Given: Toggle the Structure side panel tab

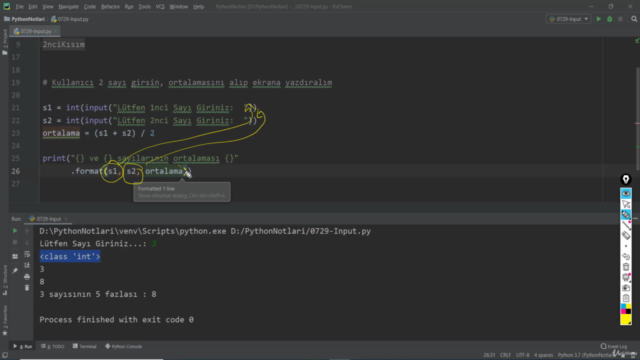Looking at the screenshot, I should point(4,280).
